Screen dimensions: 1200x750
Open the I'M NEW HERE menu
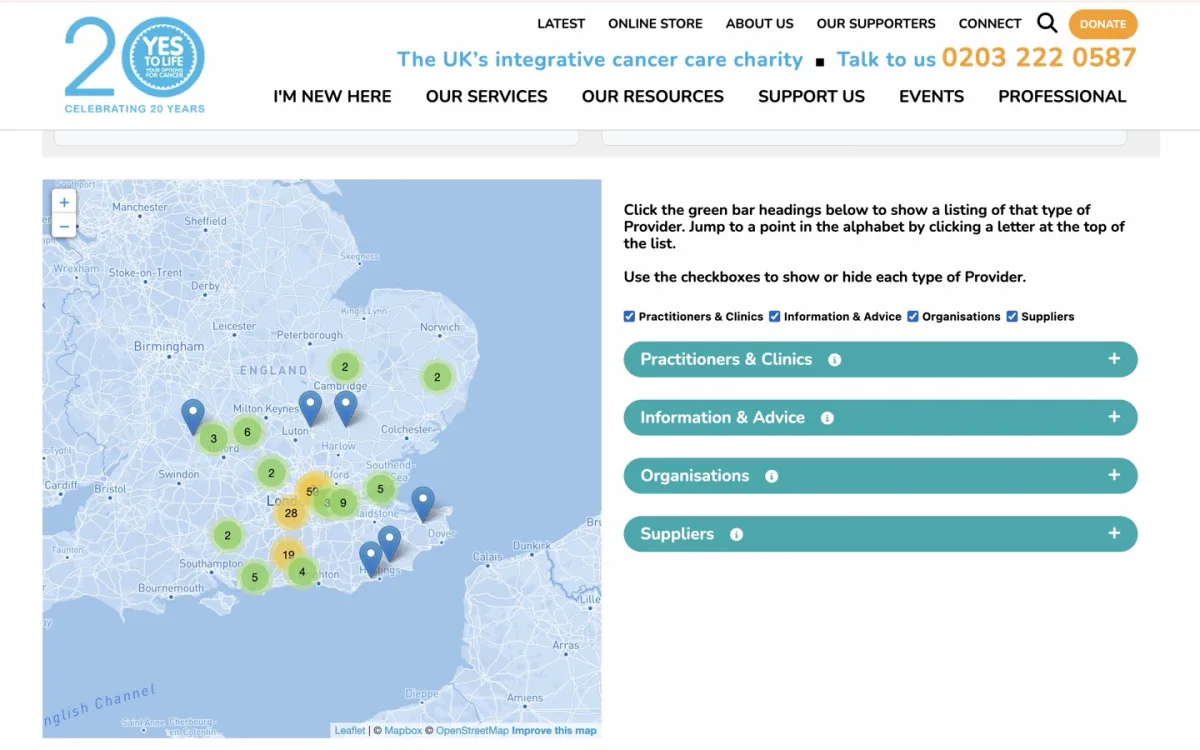coord(332,97)
